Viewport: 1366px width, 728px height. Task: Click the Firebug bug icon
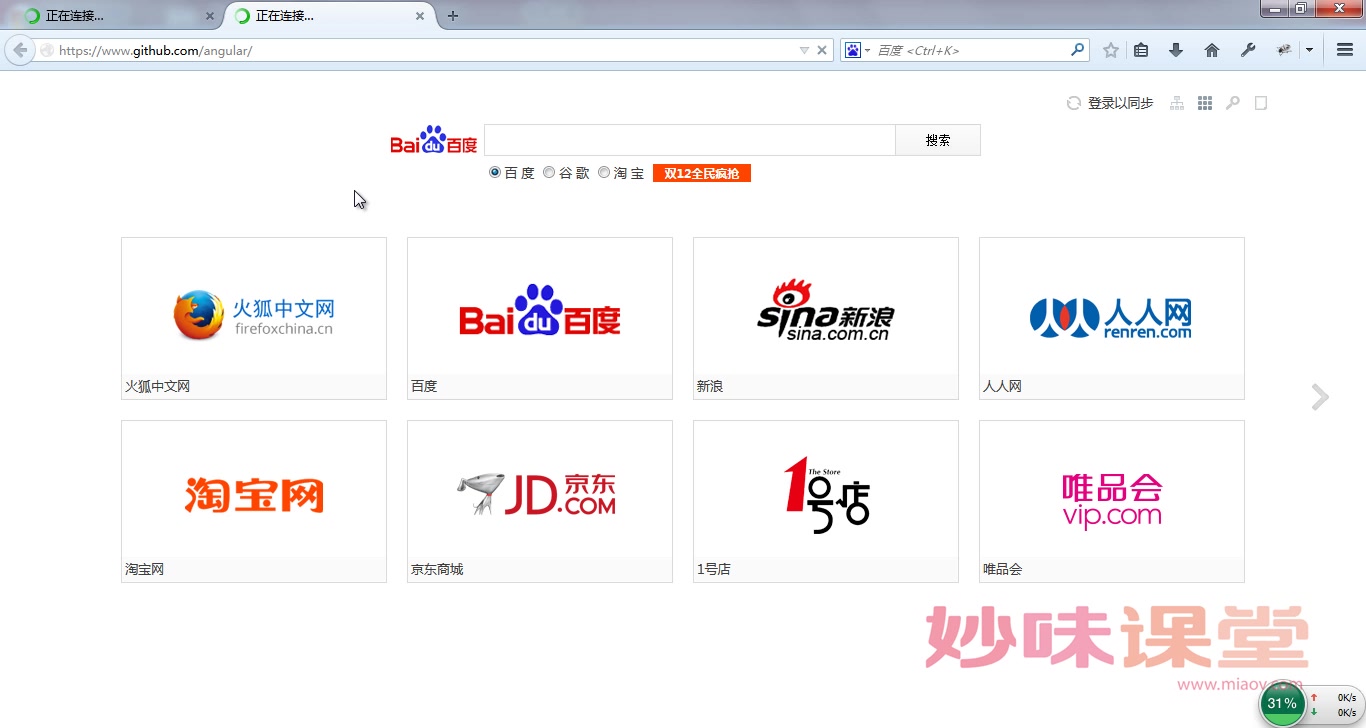click(x=1285, y=50)
